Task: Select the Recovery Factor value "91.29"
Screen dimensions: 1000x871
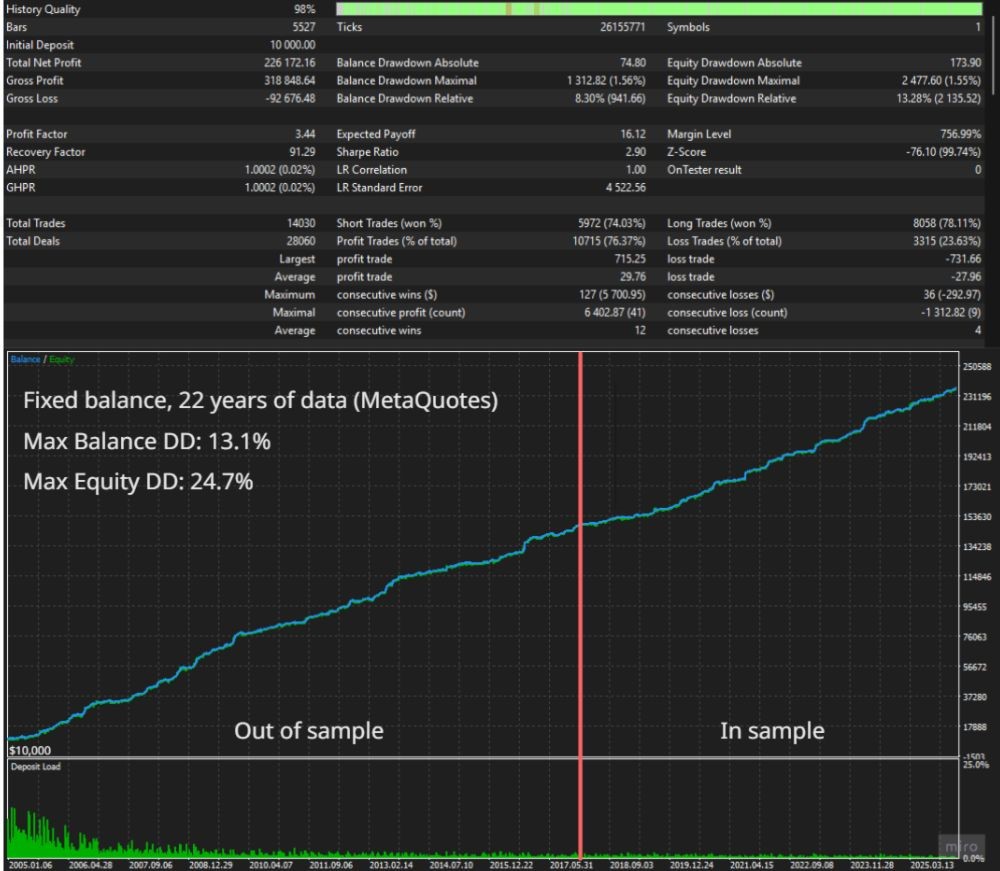Action: tap(302, 152)
